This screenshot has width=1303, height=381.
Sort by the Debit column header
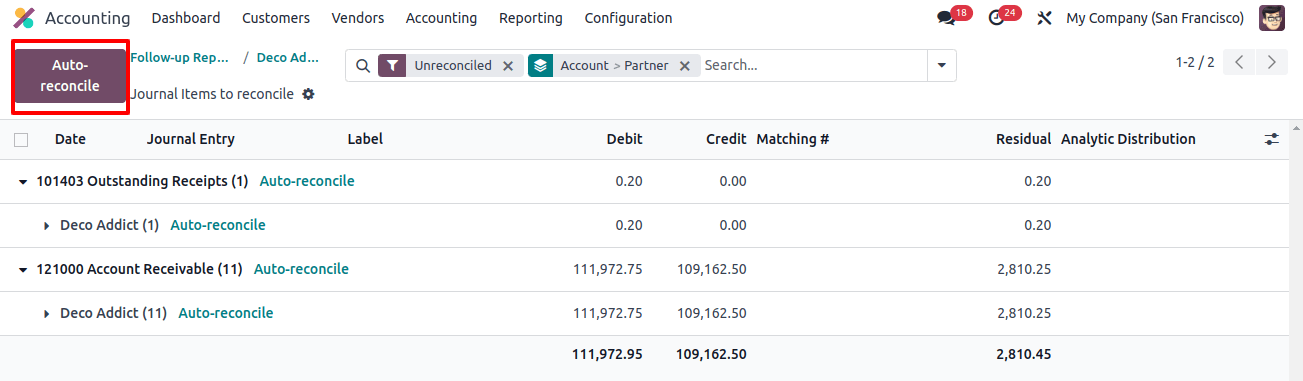tap(625, 139)
